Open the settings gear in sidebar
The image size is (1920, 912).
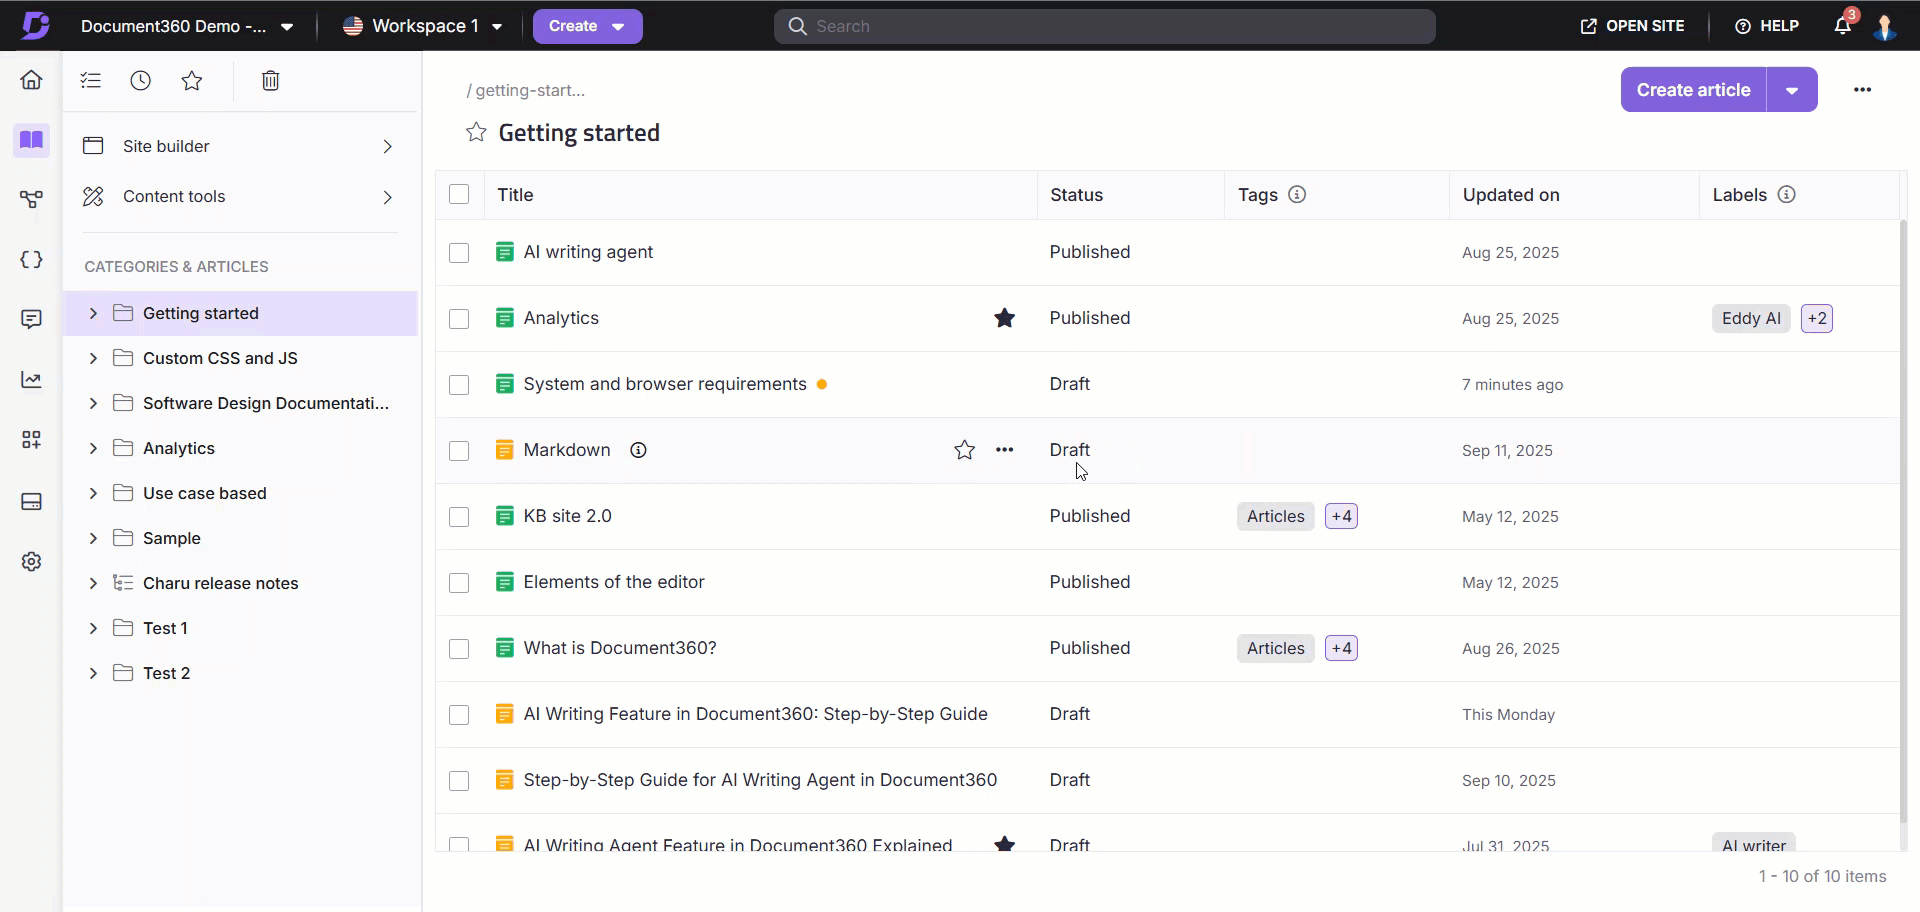tap(31, 562)
